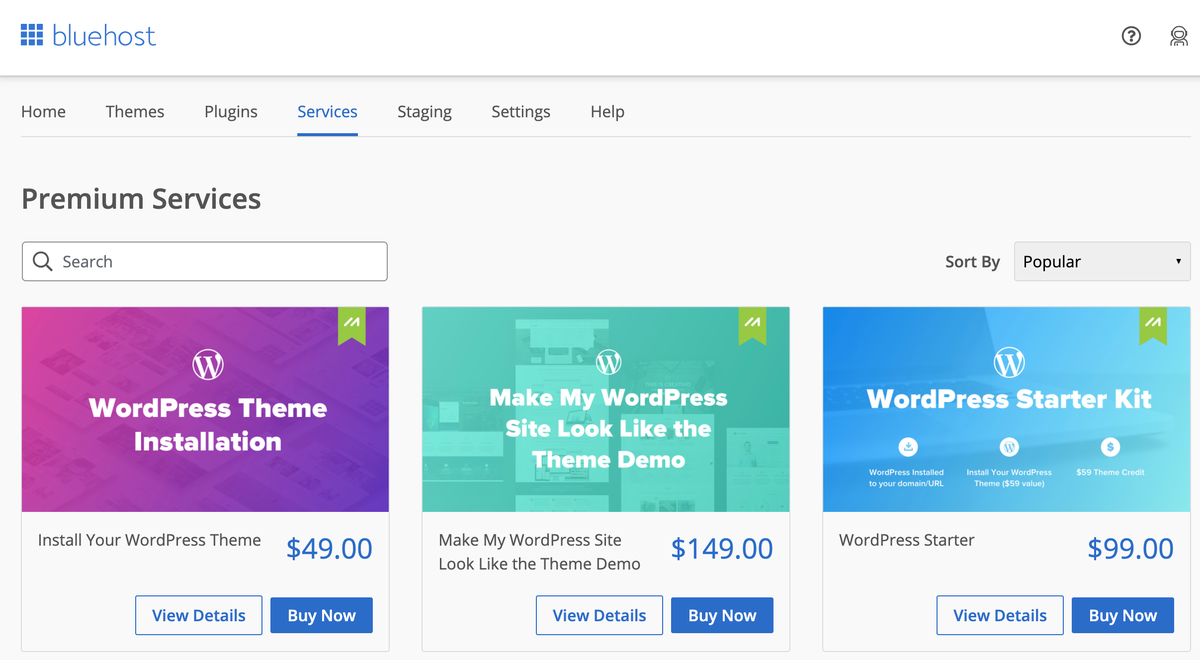Screen dimensions: 1200x660
Task: Click the Sort By label
Action: click(972, 262)
